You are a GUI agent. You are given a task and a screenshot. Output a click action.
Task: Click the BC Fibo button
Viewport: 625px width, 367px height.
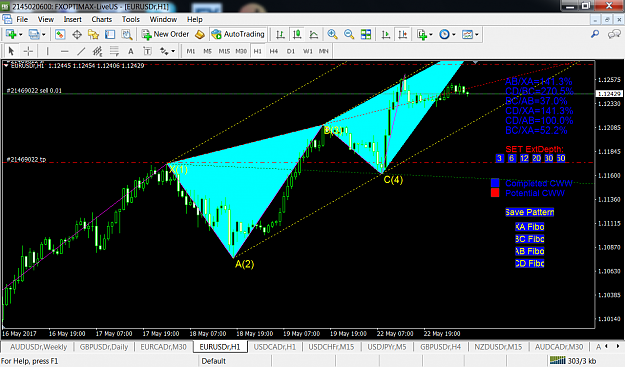[x=530, y=239]
